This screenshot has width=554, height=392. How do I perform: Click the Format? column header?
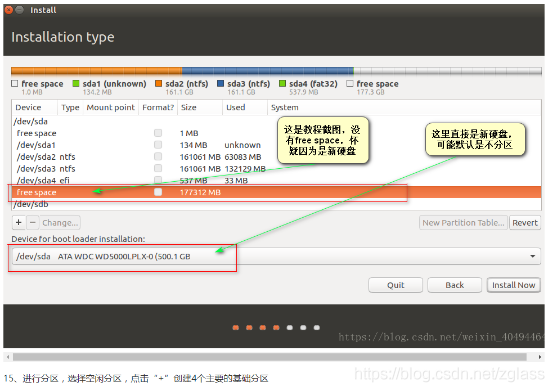point(158,107)
